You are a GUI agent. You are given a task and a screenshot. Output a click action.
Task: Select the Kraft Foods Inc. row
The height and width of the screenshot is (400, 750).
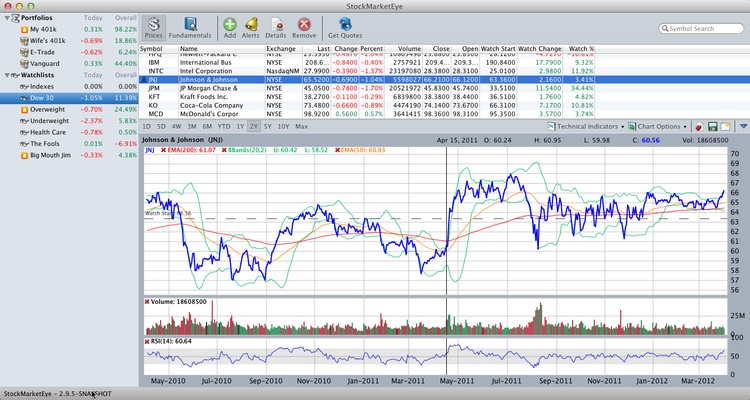click(444, 97)
